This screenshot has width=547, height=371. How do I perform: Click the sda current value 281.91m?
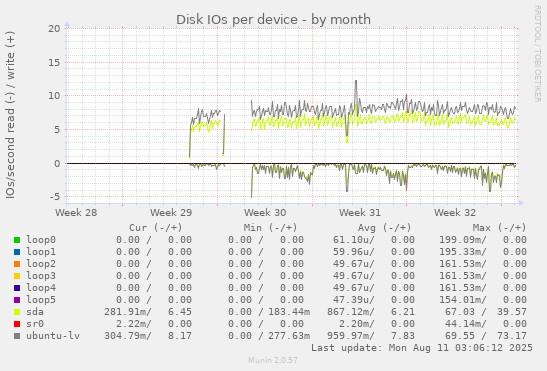pyautogui.click(x=128, y=311)
